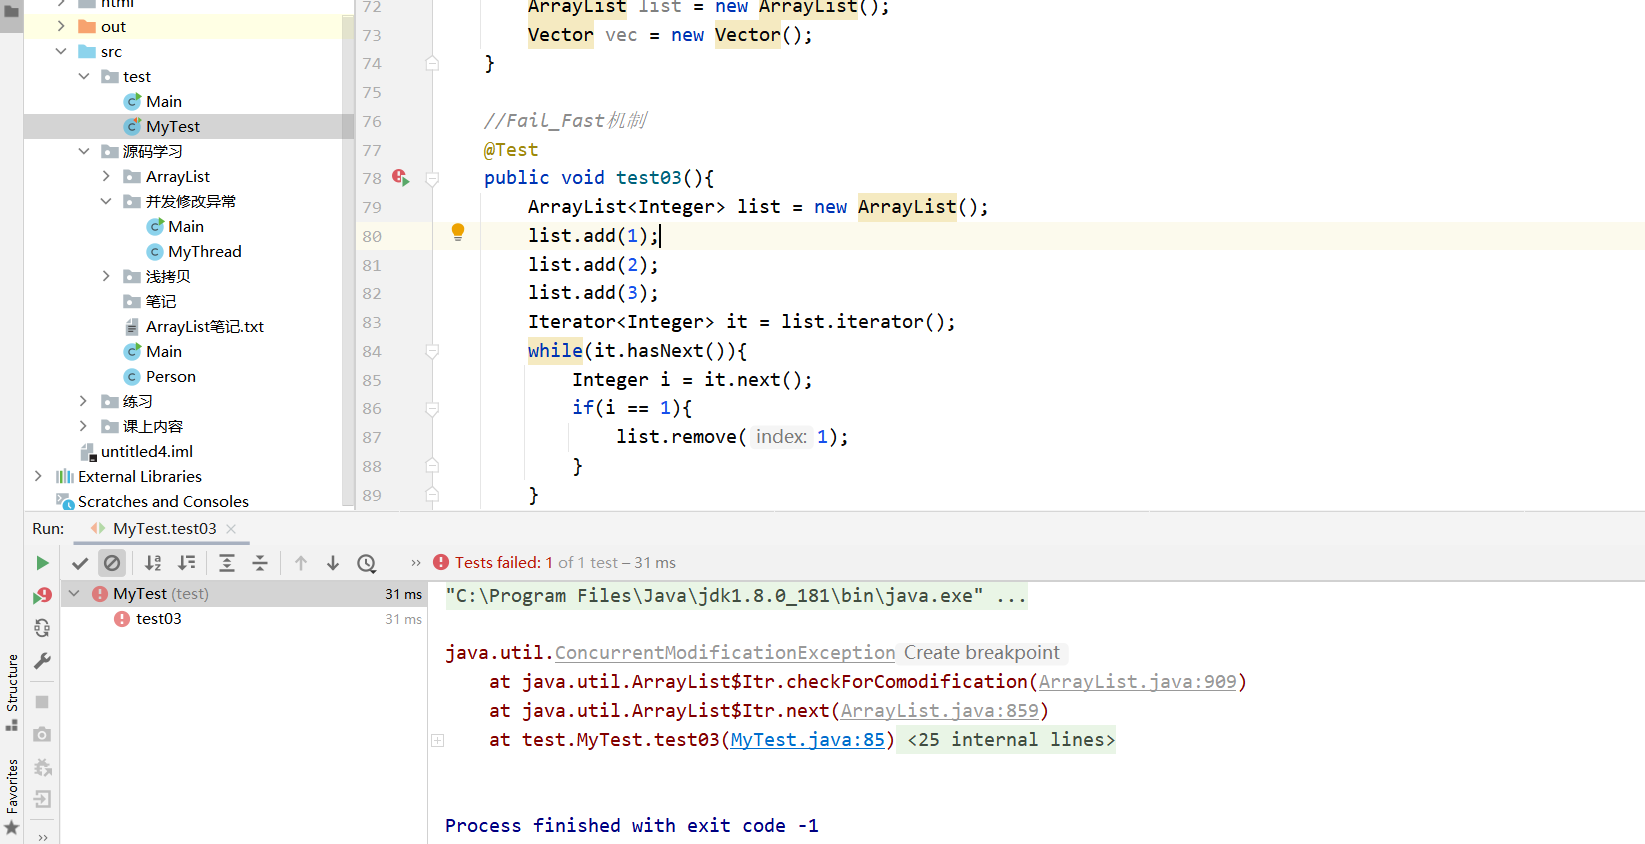The width and height of the screenshot is (1645, 844).
Task: Rerun the test with the green play icon
Action: tap(42, 563)
